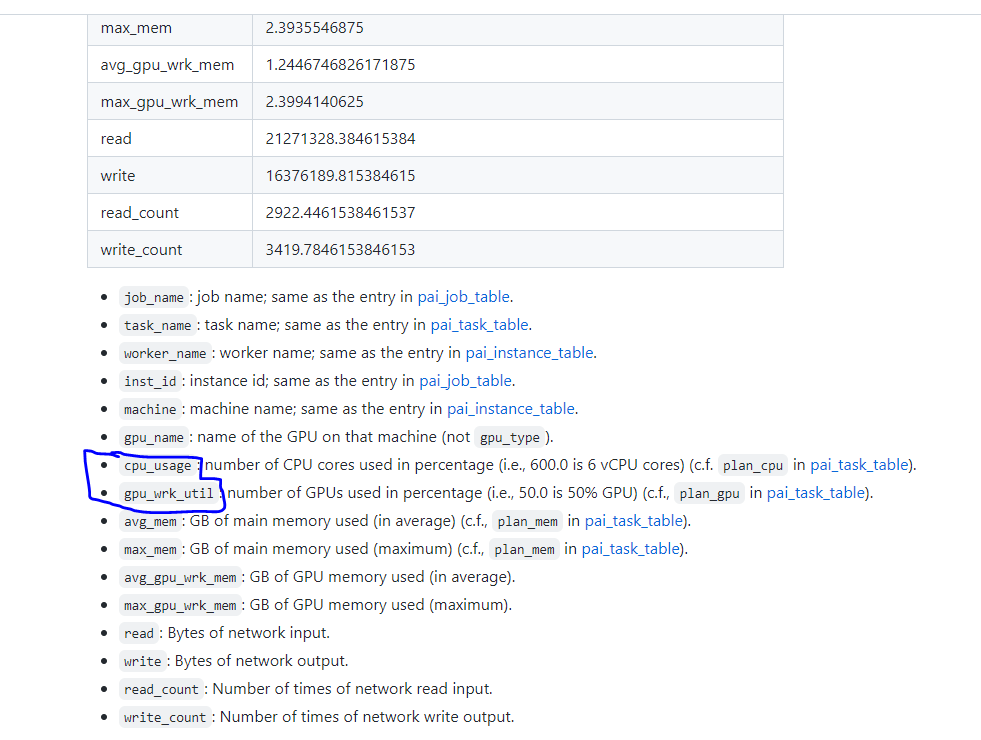Click the pai_instance_table link next to machine
Screen dimensions: 981x740
click(510, 408)
